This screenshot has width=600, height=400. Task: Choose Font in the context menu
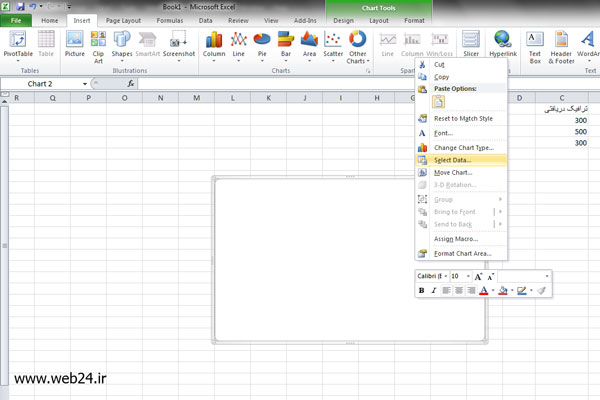tap(461, 133)
